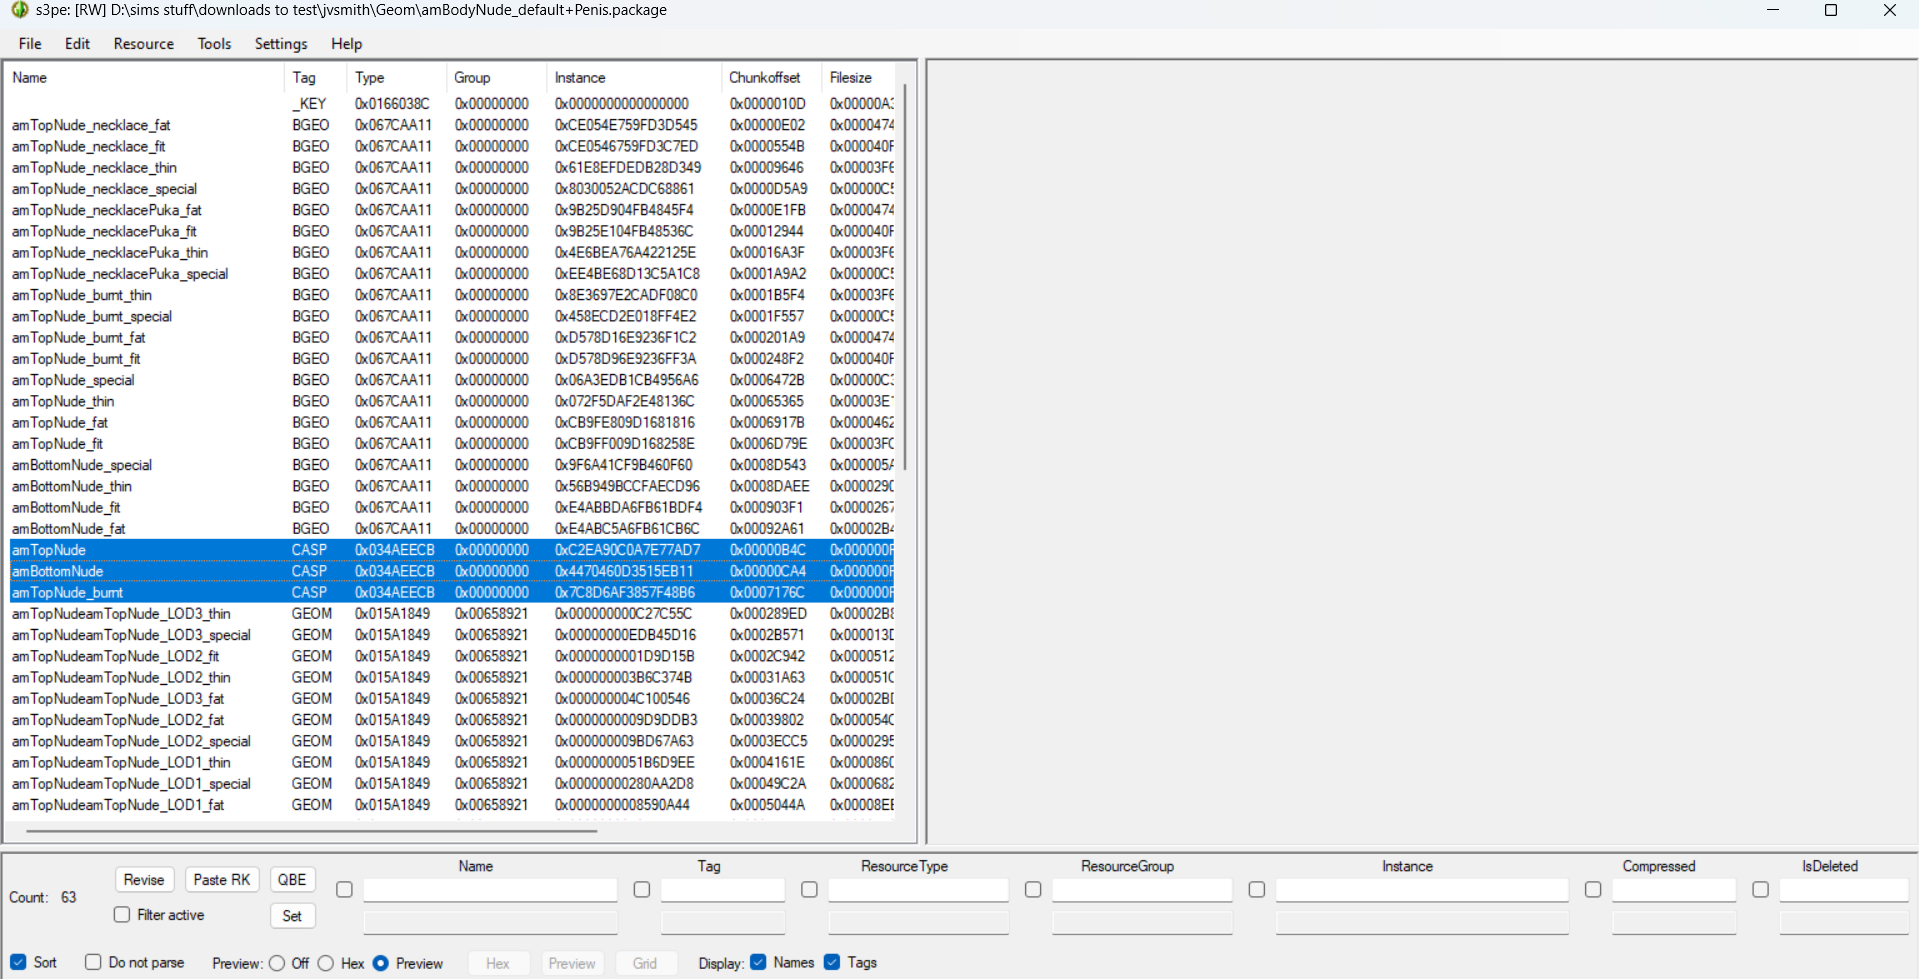The image size is (1919, 979).
Task: Check the Instance filter checkbox
Action: [1257, 889]
